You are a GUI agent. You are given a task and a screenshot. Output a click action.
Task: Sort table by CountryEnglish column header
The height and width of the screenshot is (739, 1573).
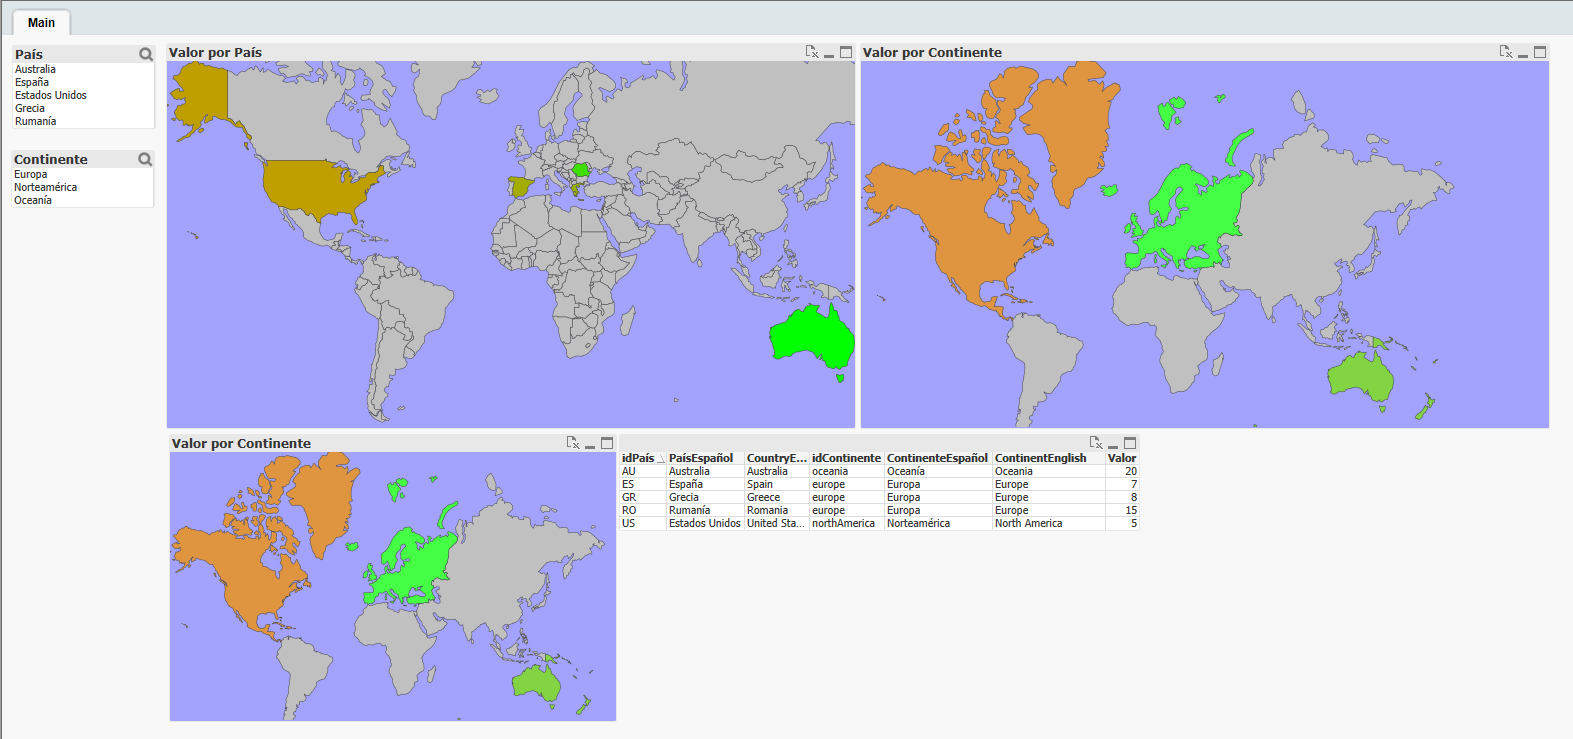776,458
